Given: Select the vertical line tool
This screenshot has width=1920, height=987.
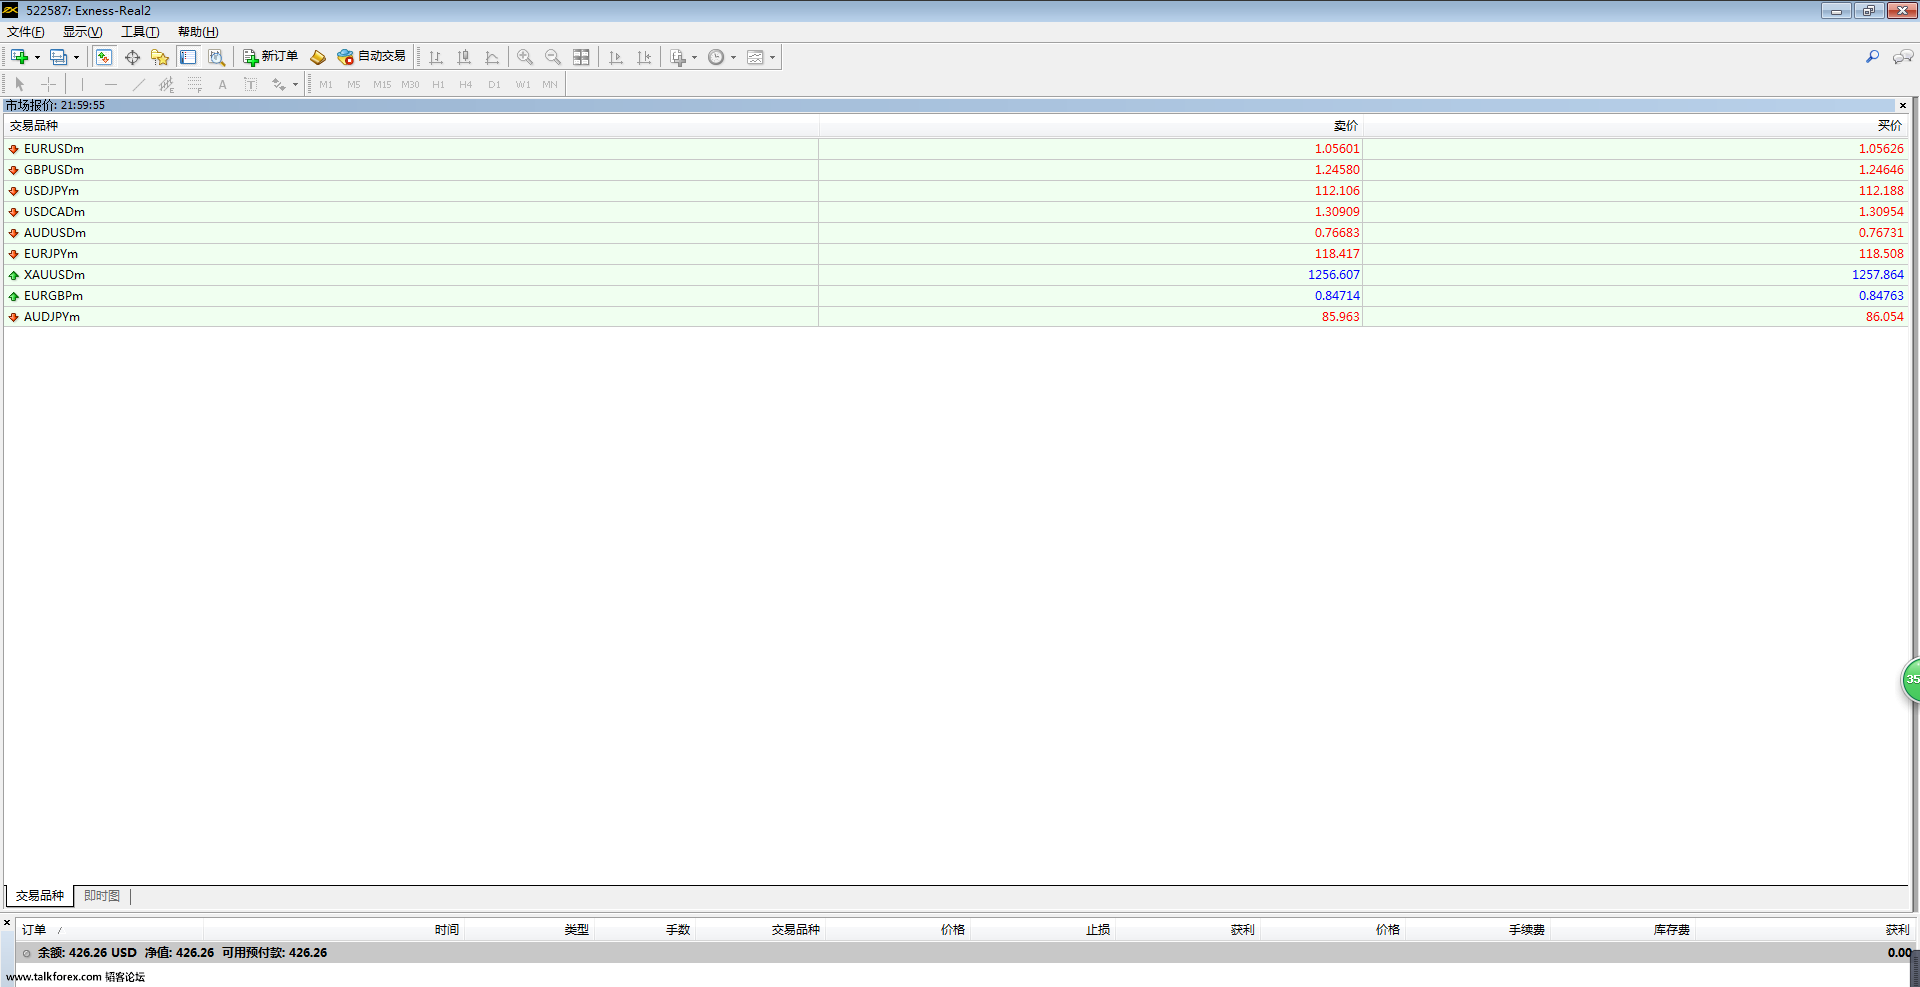Looking at the screenshot, I should point(83,84).
